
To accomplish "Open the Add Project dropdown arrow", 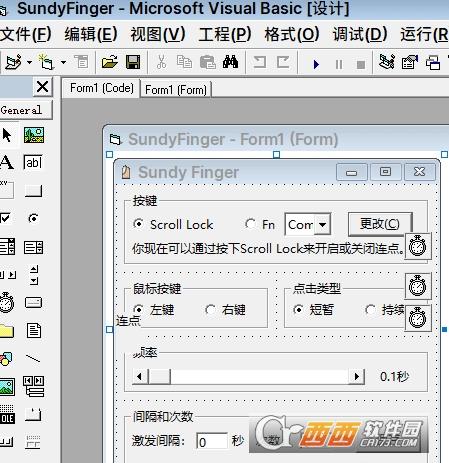I will (29, 62).
